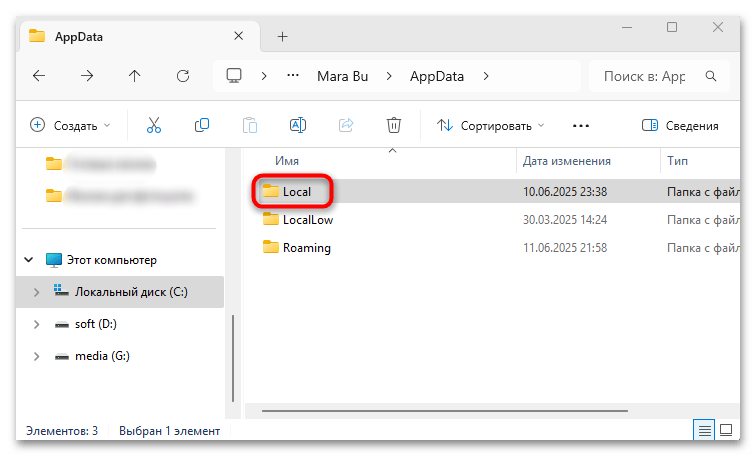
Task: Select the AppData tab
Action: (x=139, y=37)
